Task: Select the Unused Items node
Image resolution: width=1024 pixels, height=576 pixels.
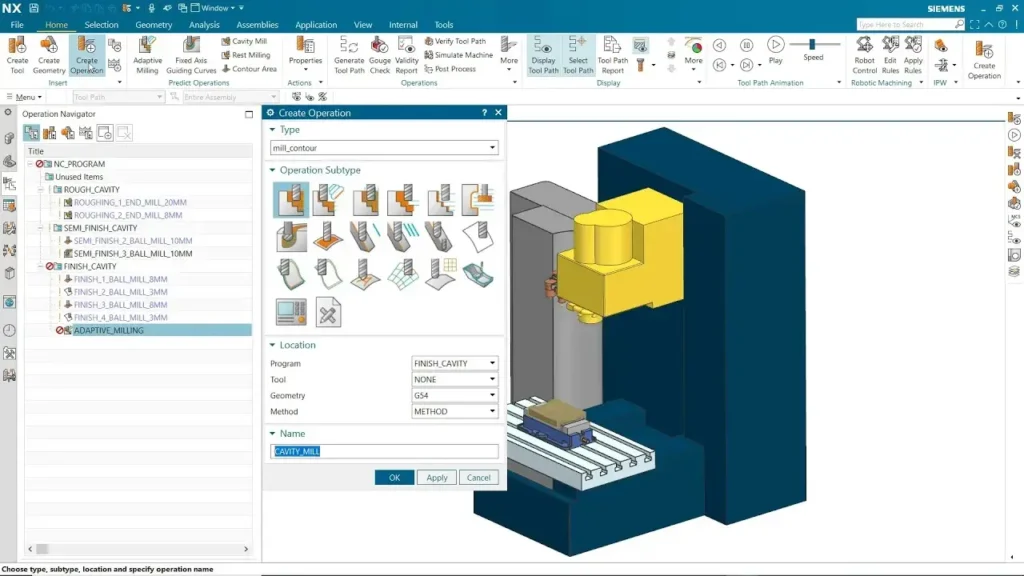Action: [x=79, y=177]
